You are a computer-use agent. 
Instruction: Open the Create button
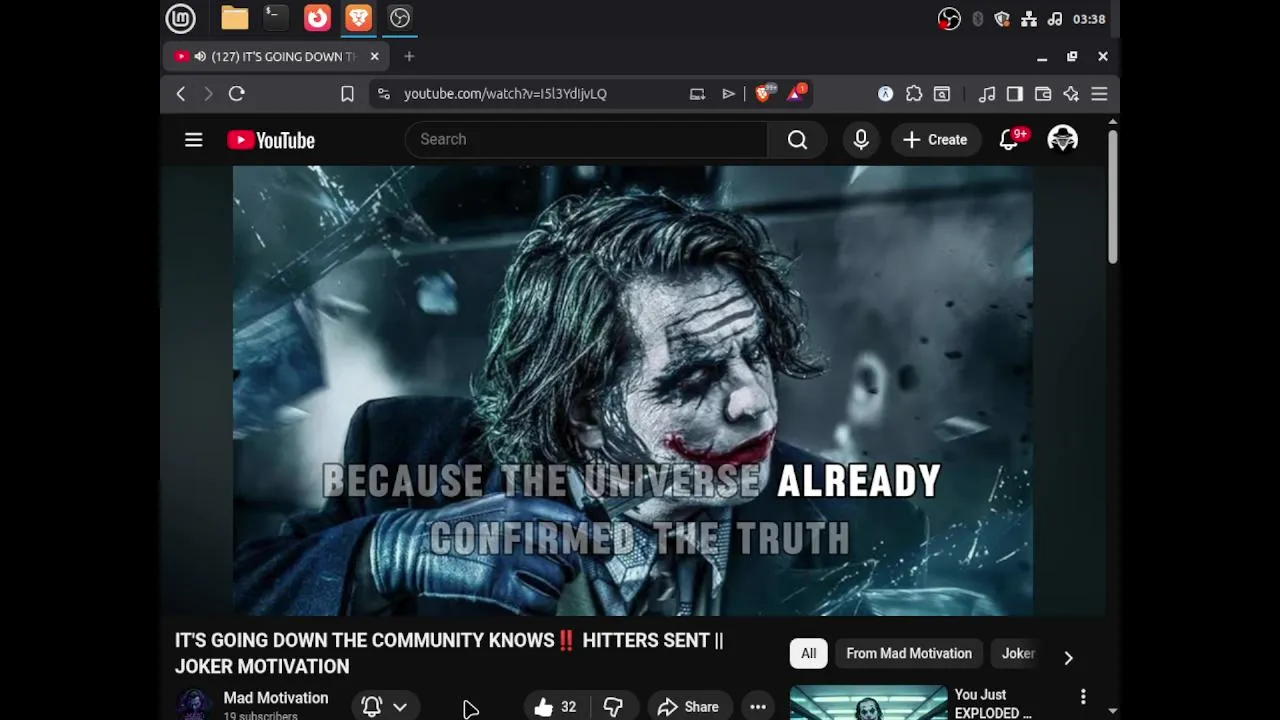coord(936,140)
